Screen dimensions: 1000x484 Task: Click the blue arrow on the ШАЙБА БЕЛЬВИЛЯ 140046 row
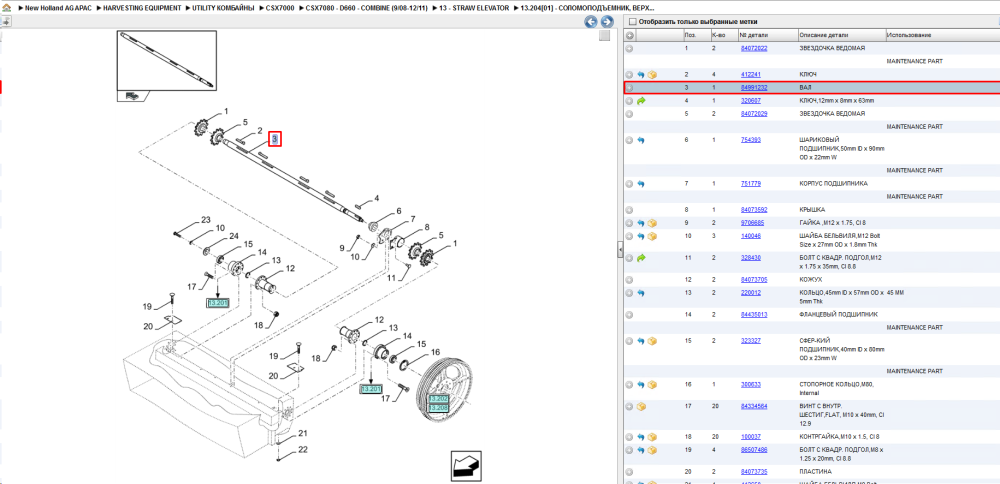pyautogui.click(x=641, y=236)
